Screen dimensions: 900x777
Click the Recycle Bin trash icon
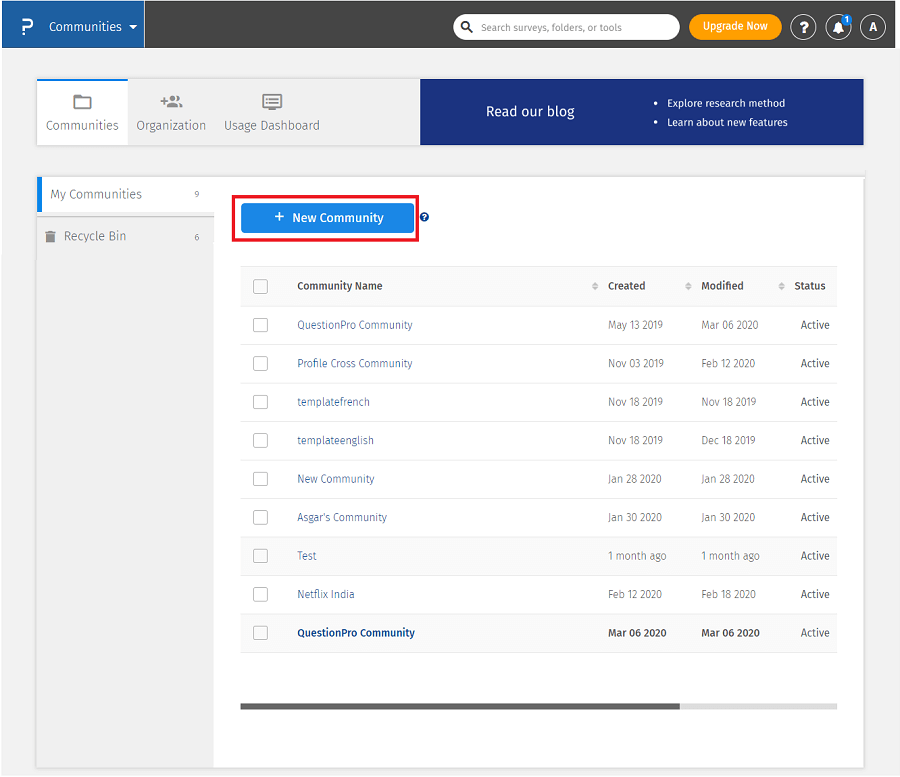tap(50, 237)
